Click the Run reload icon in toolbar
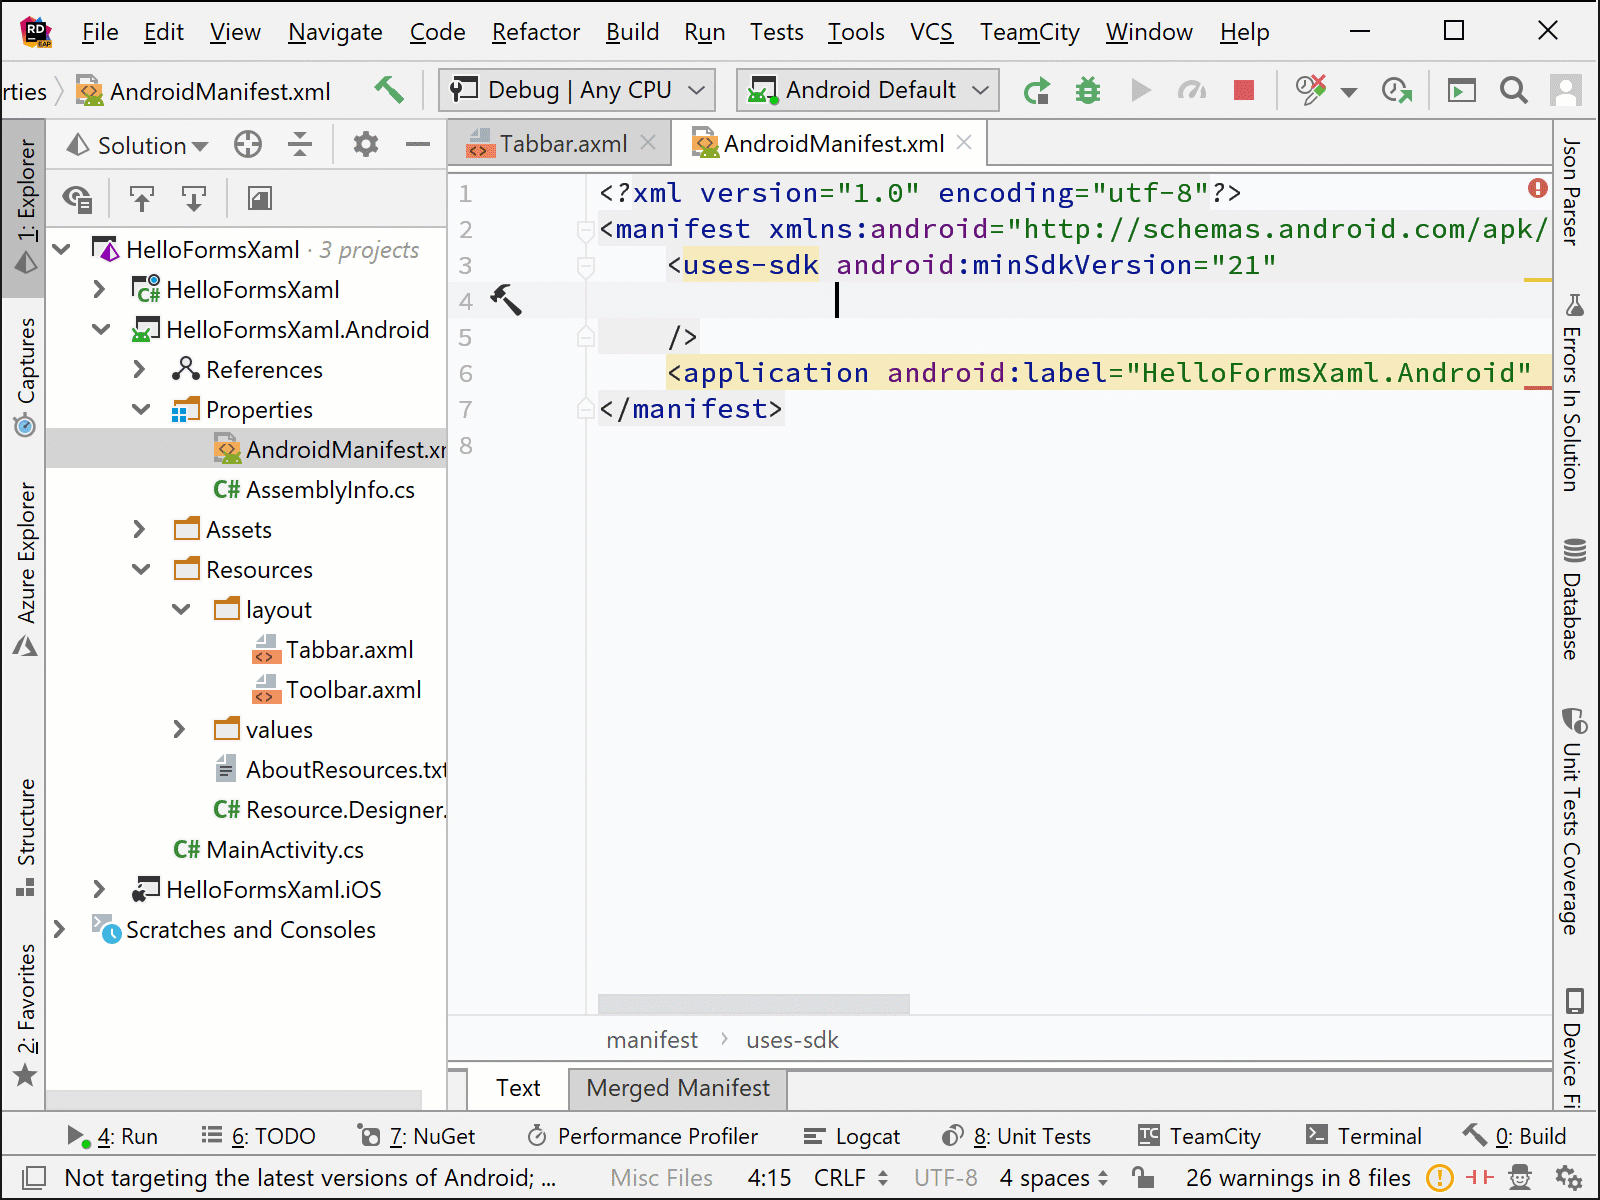 1037,91
